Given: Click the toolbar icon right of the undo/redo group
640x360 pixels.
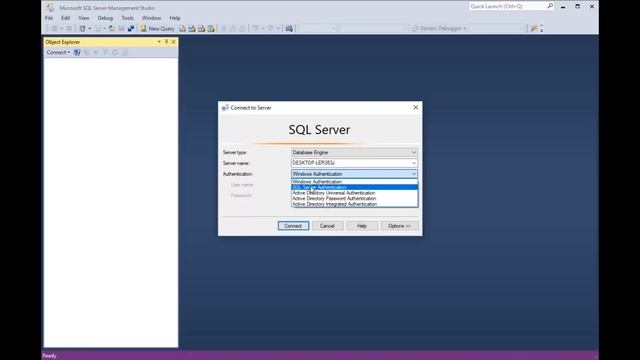Looking at the screenshot, I should click(289, 29).
